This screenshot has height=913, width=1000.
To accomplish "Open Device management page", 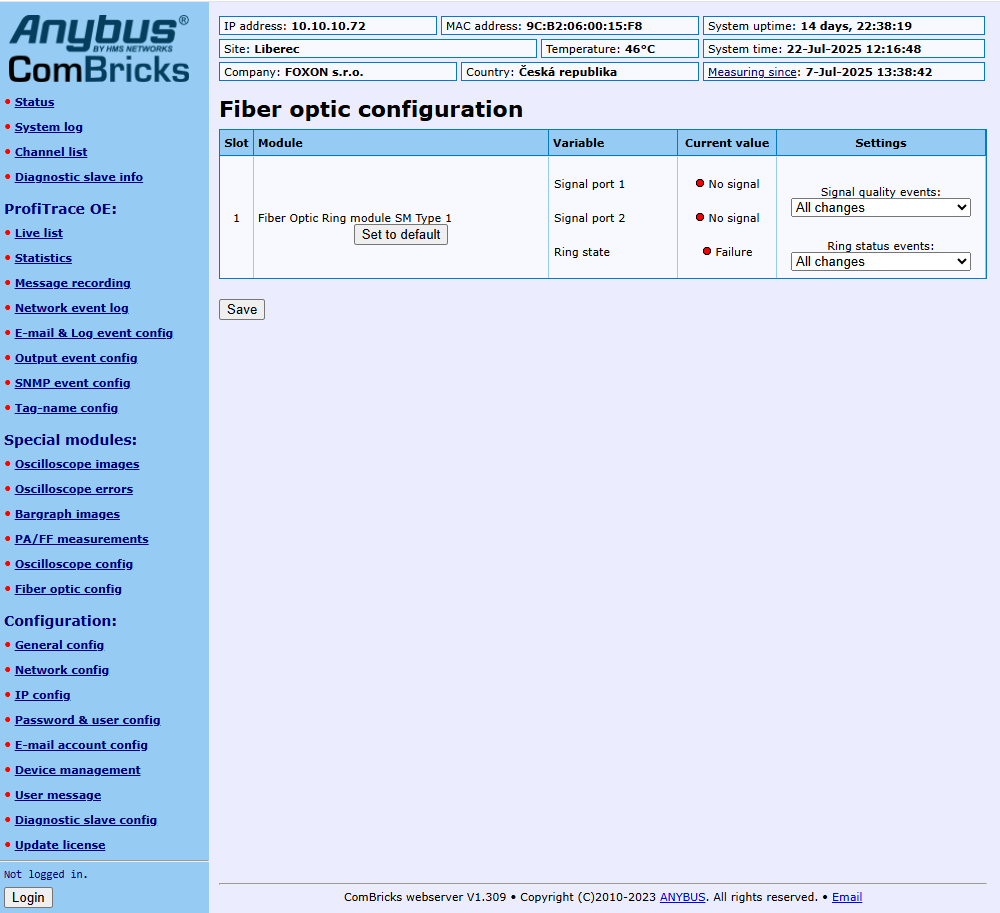I will (78, 770).
